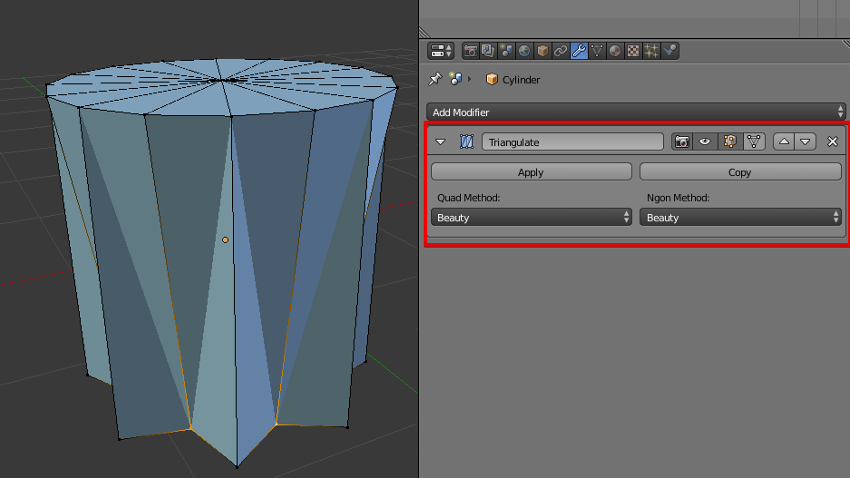The image size is (850, 478).
Task: Open the Render properties camera icon
Action: pos(470,50)
